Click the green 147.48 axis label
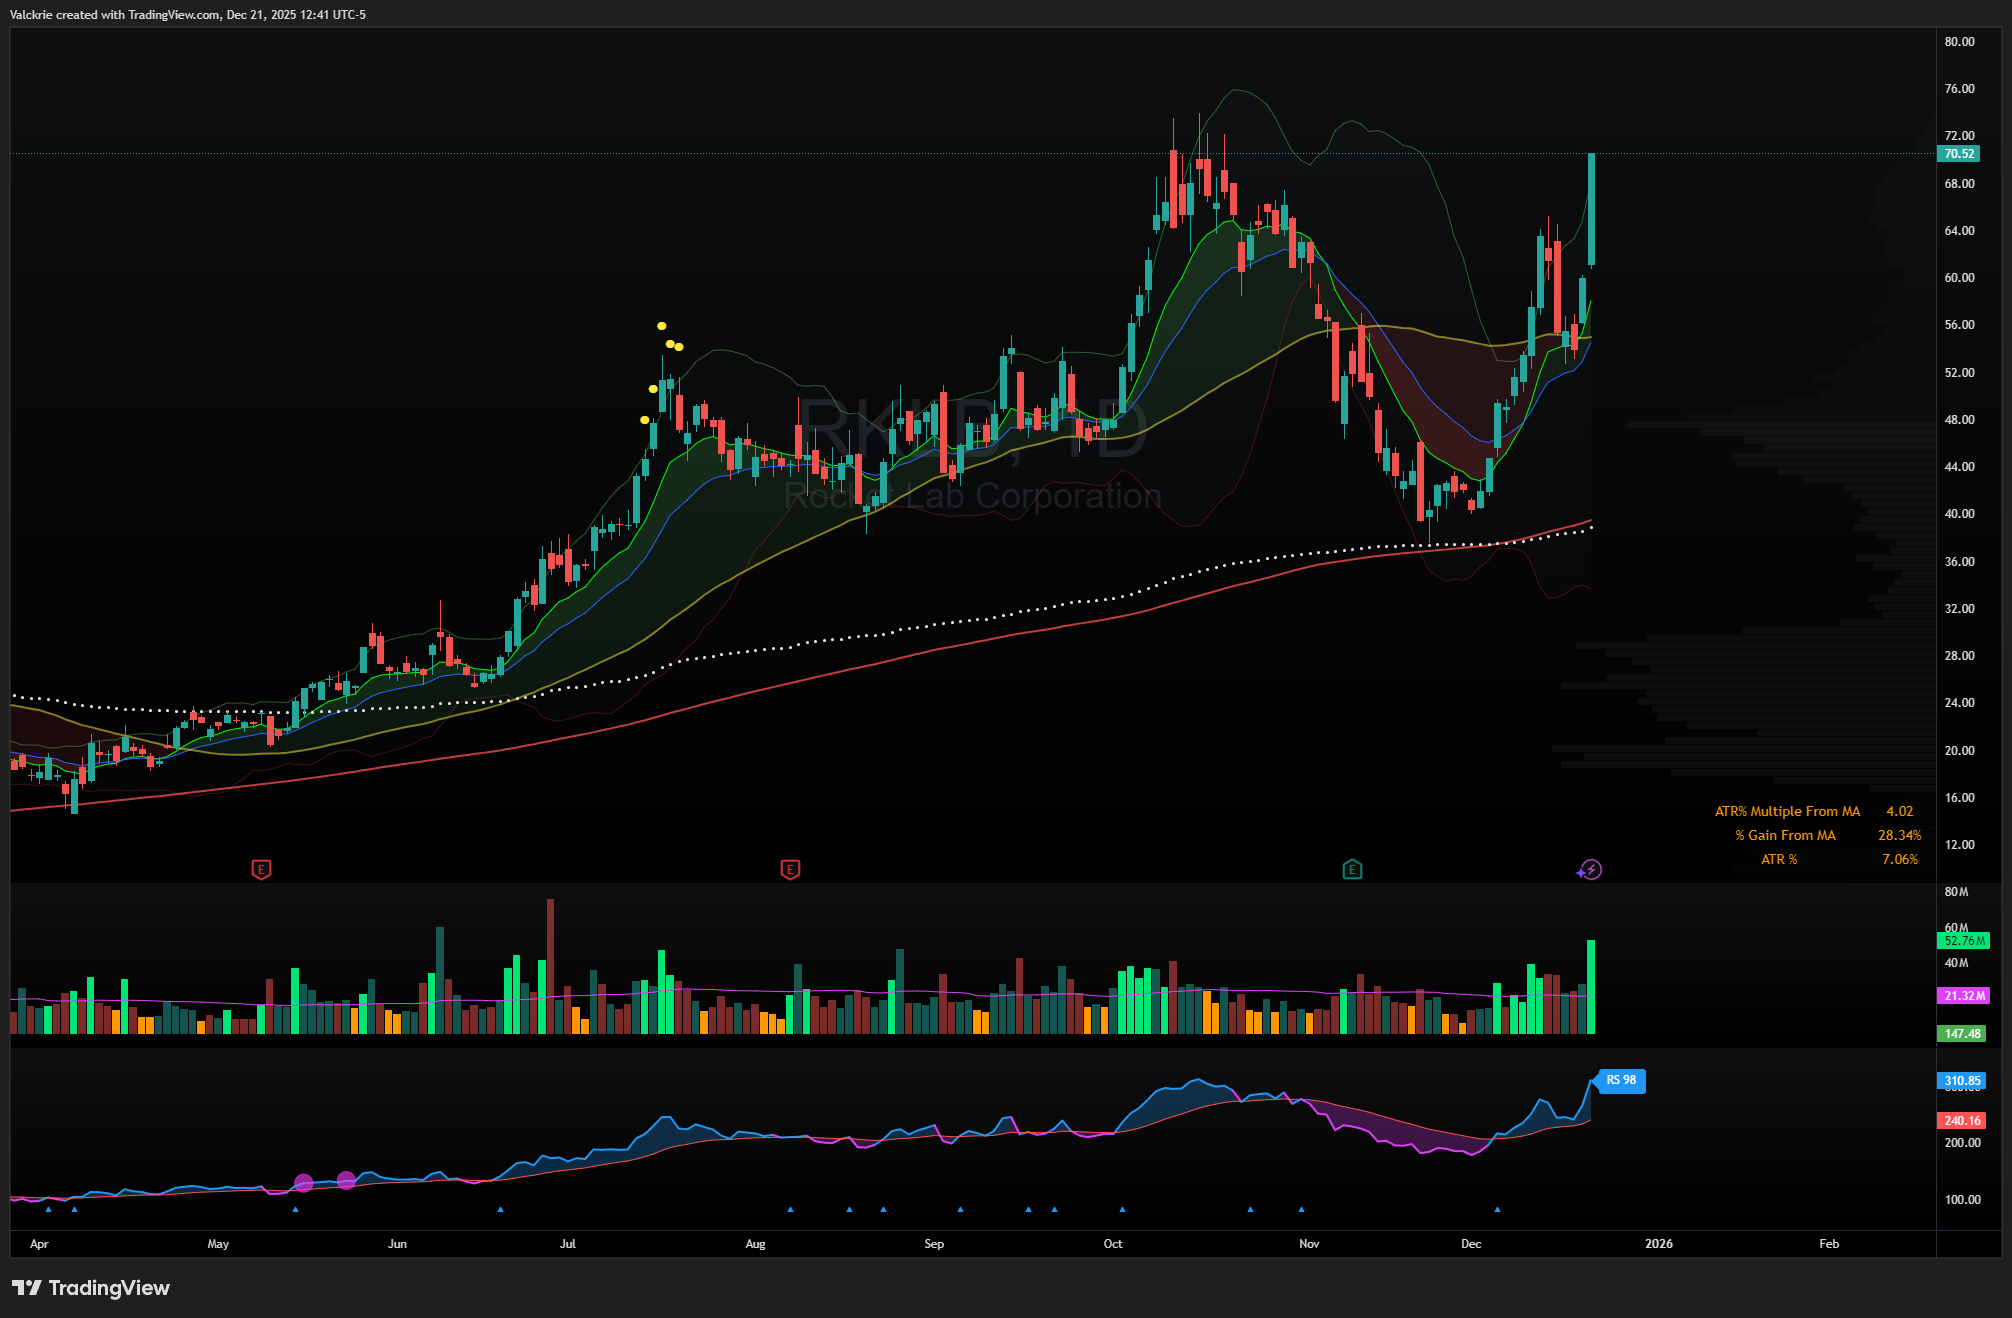This screenshot has width=2012, height=1318. pyautogui.click(x=1962, y=1034)
